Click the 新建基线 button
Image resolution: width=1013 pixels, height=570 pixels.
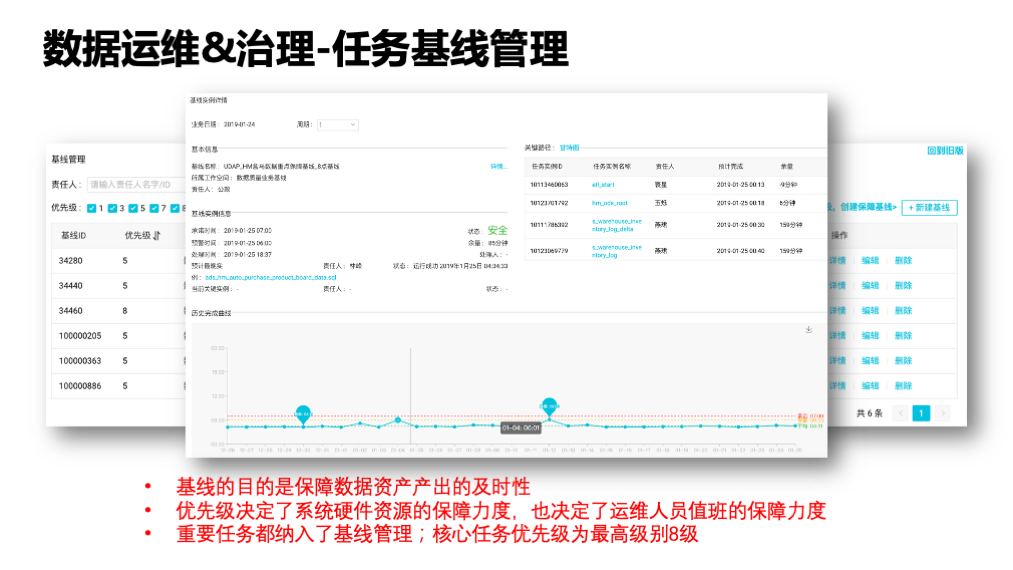pyautogui.click(x=929, y=208)
